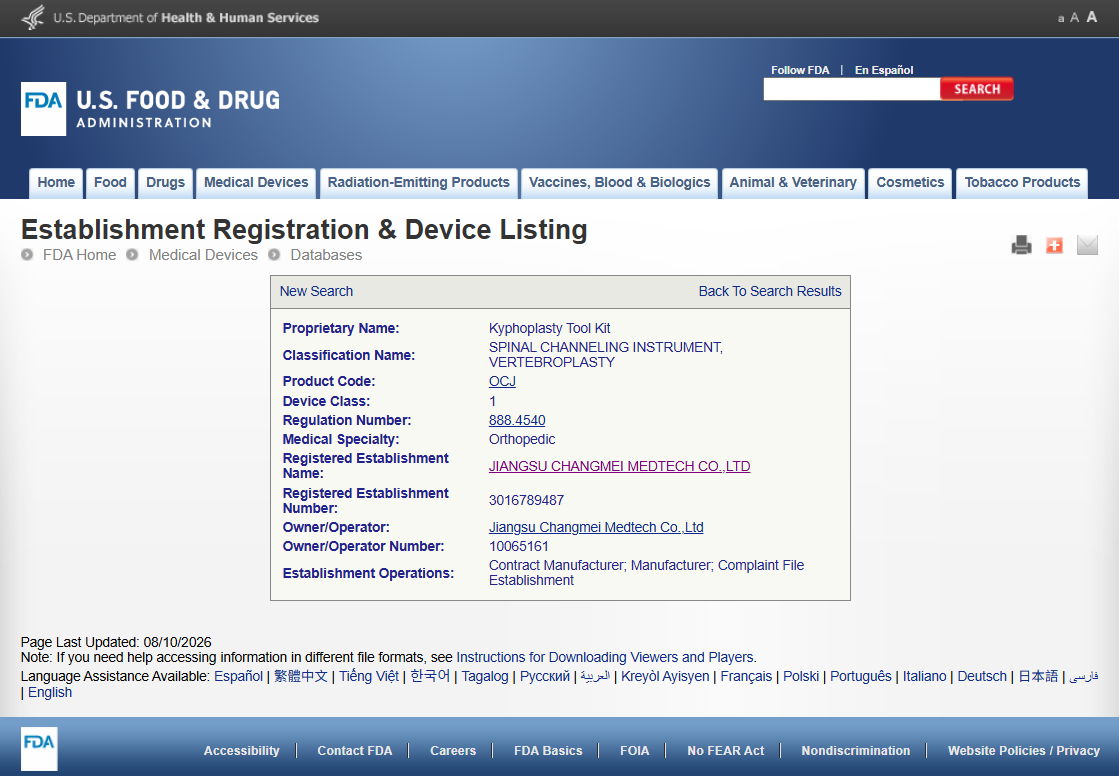Open the Animal & Veterinary tab
The height and width of the screenshot is (776, 1119).
pyautogui.click(x=793, y=183)
